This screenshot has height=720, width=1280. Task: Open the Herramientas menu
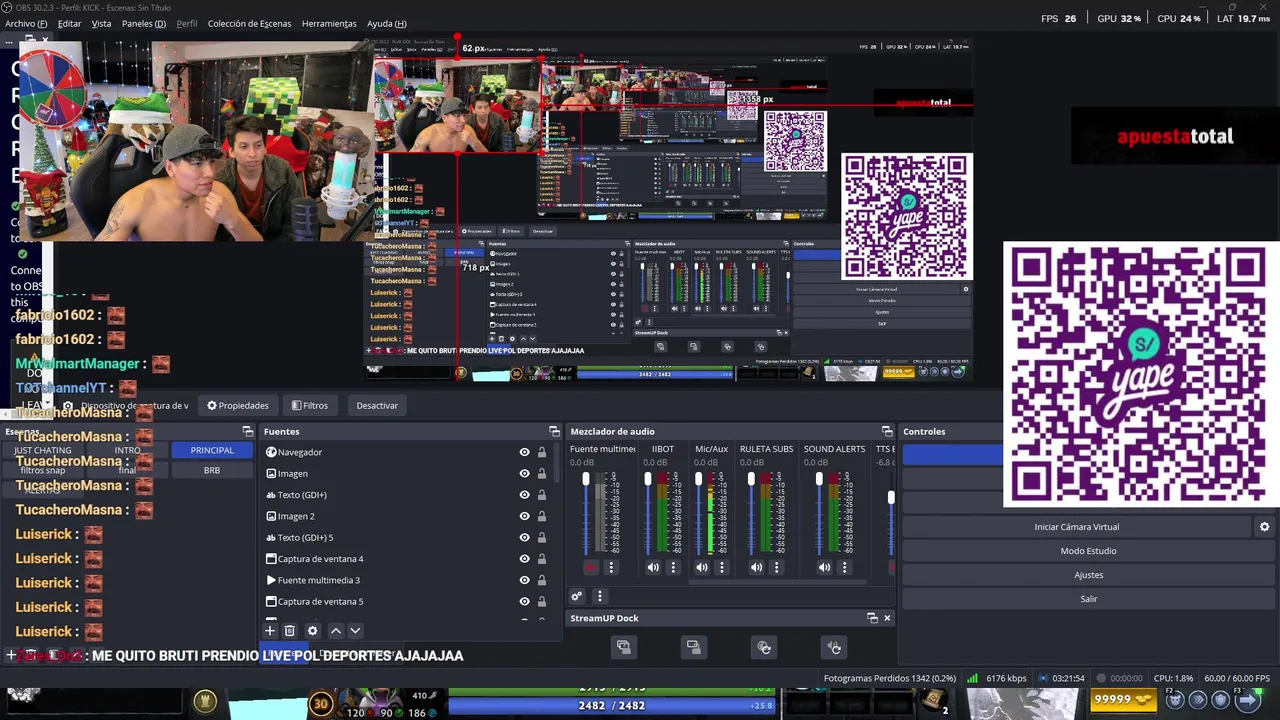pyautogui.click(x=329, y=23)
